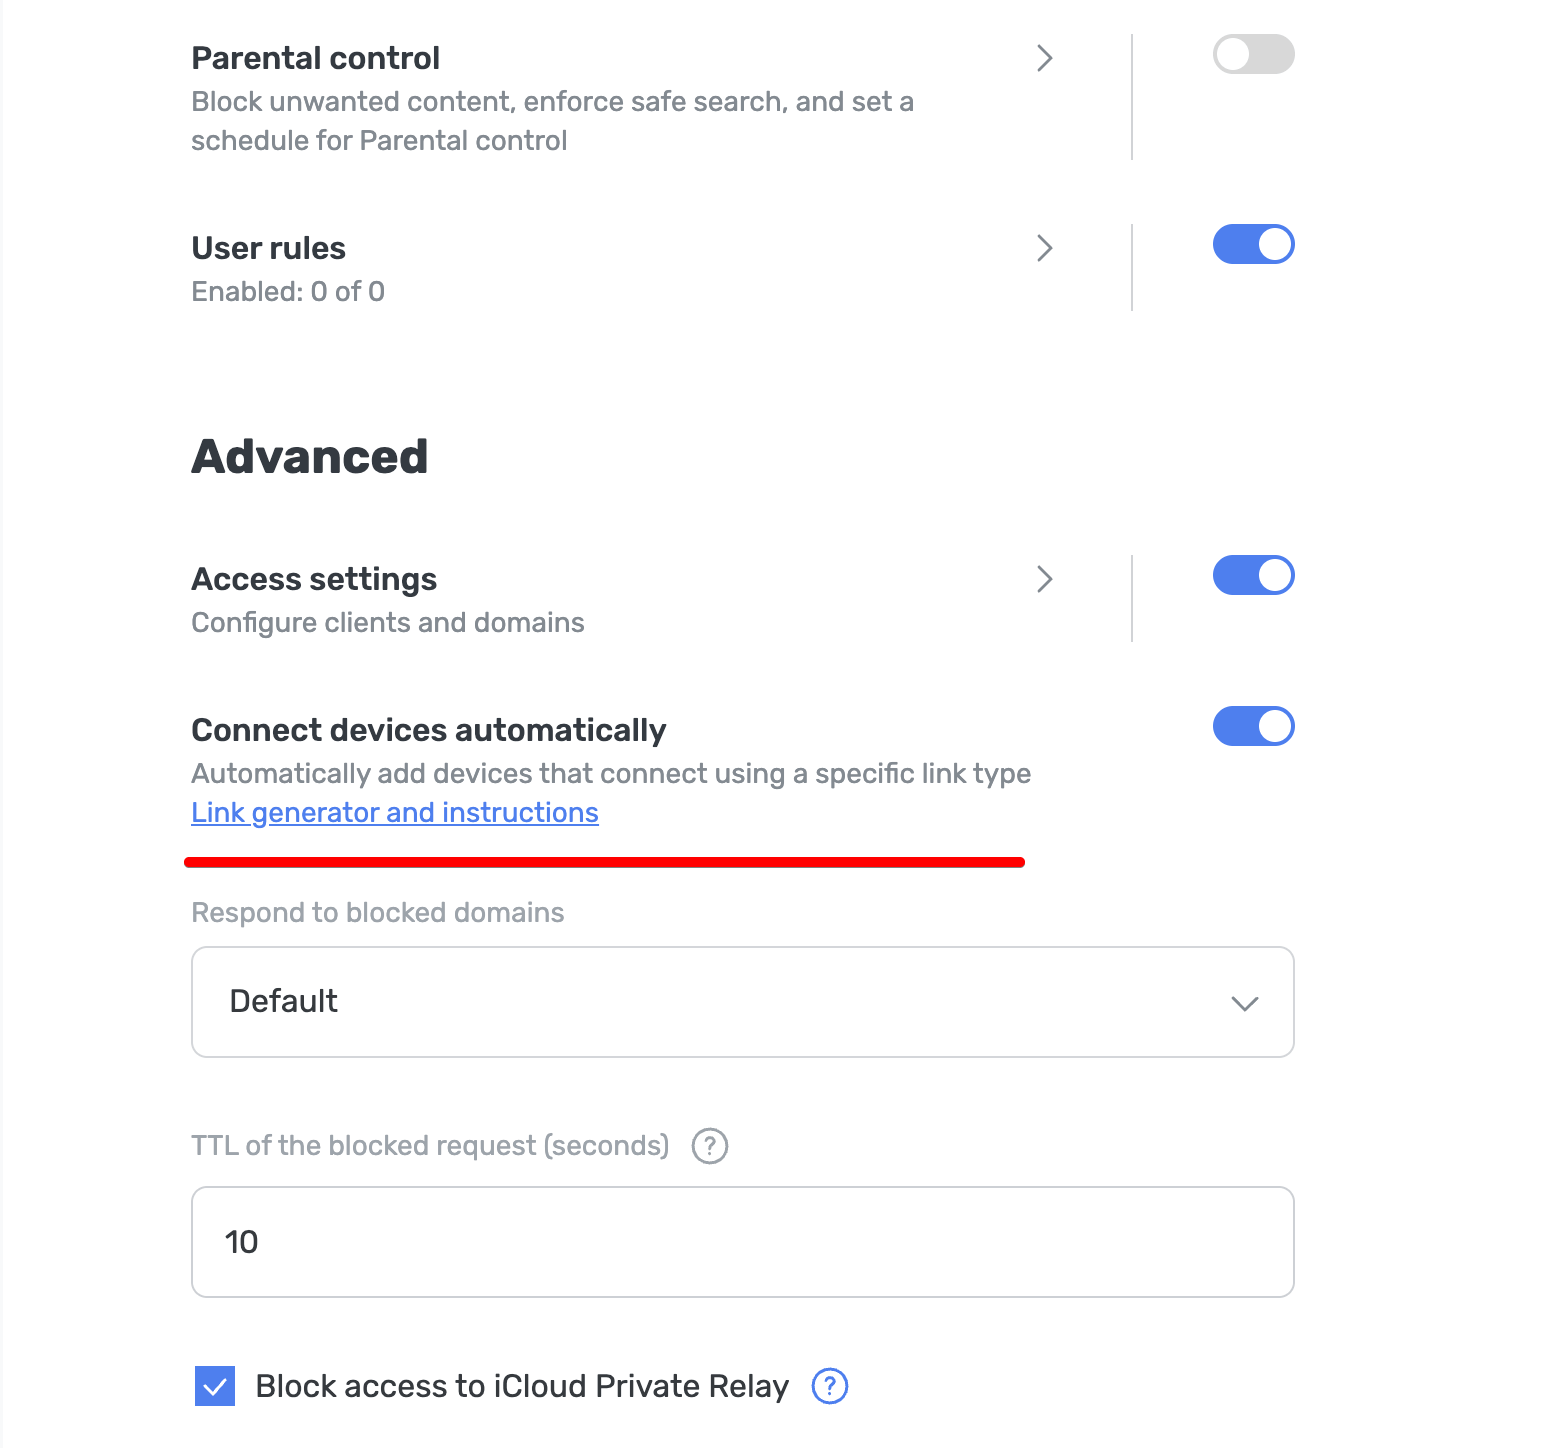This screenshot has height=1448, width=1557.
Task: Disable the Access settings toggle
Action: tap(1253, 575)
